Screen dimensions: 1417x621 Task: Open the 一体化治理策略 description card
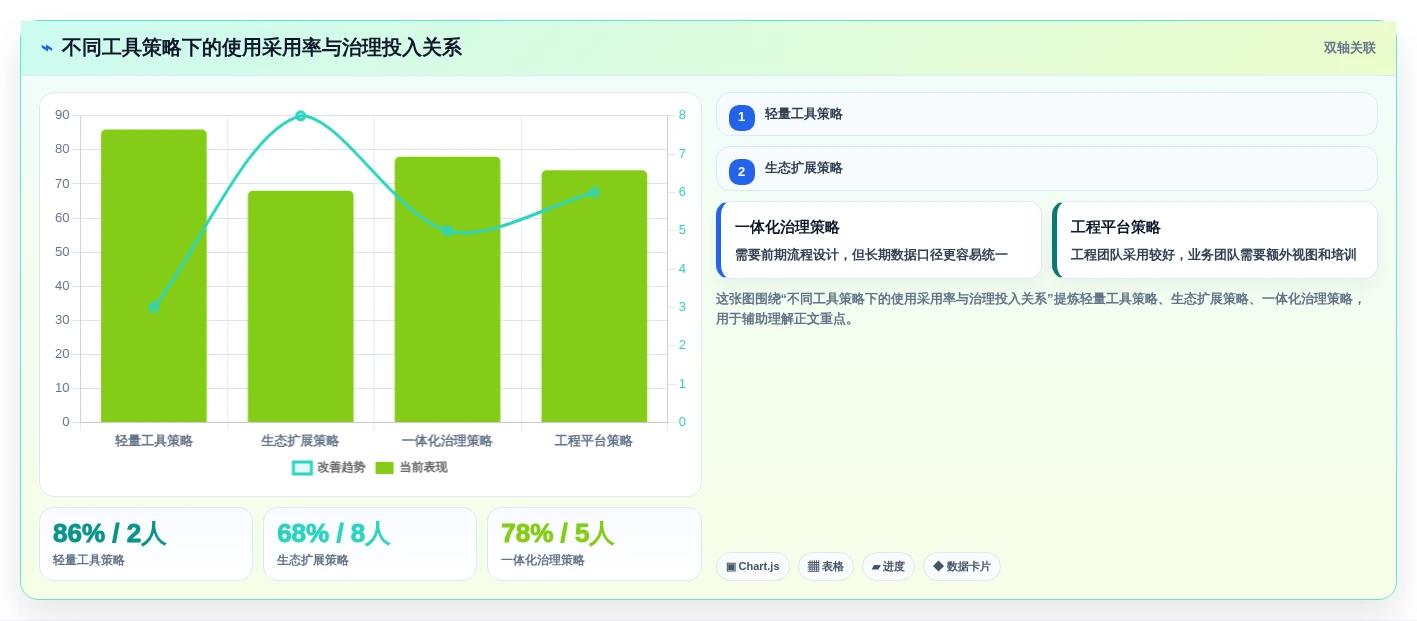coord(879,240)
